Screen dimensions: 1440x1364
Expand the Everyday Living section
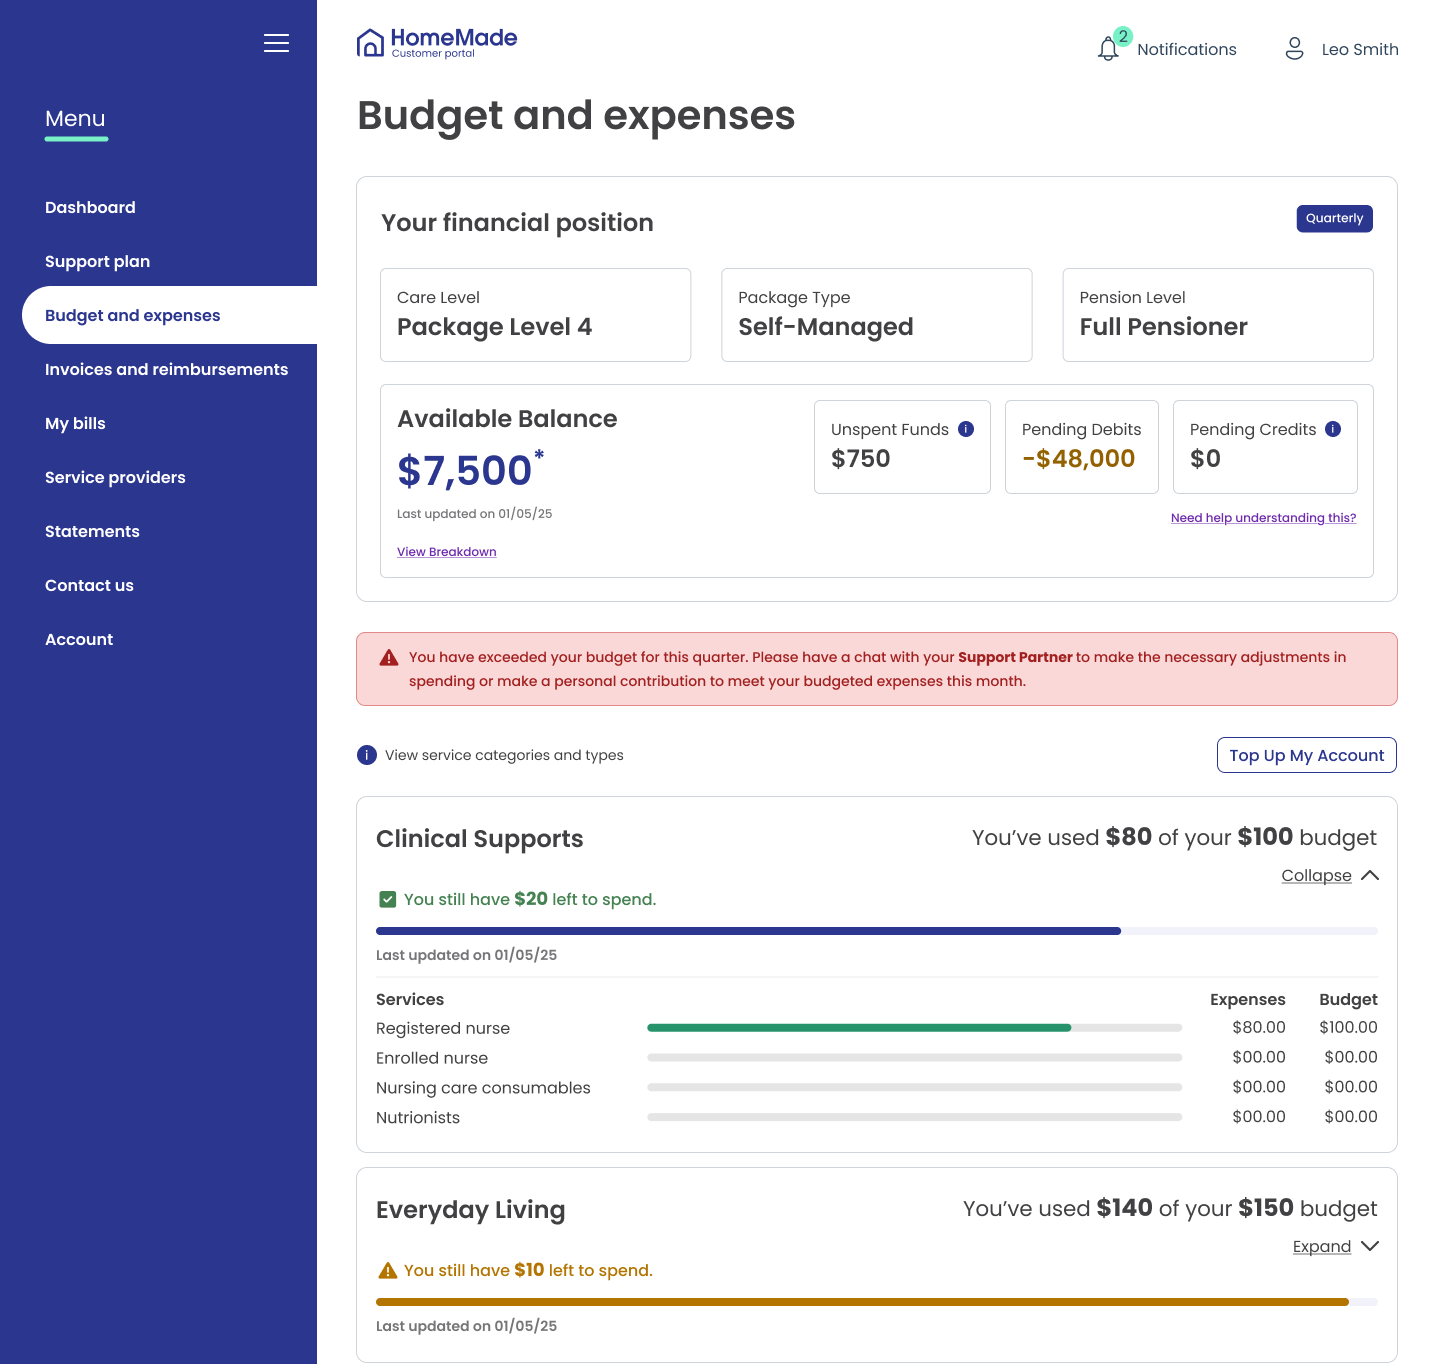[1336, 1247]
